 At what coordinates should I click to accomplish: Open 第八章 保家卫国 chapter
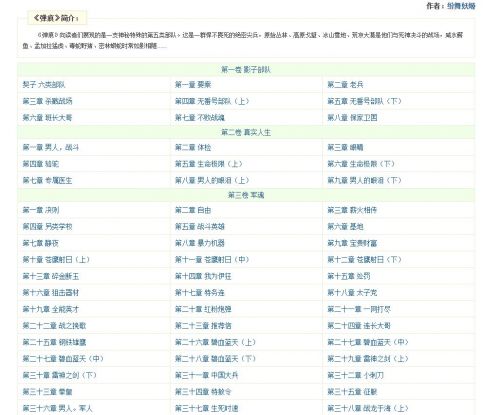[x=352, y=118]
